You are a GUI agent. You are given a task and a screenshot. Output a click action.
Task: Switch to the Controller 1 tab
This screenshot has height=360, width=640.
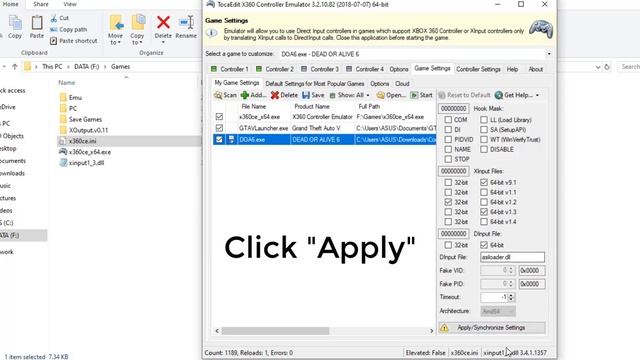(x=229, y=69)
